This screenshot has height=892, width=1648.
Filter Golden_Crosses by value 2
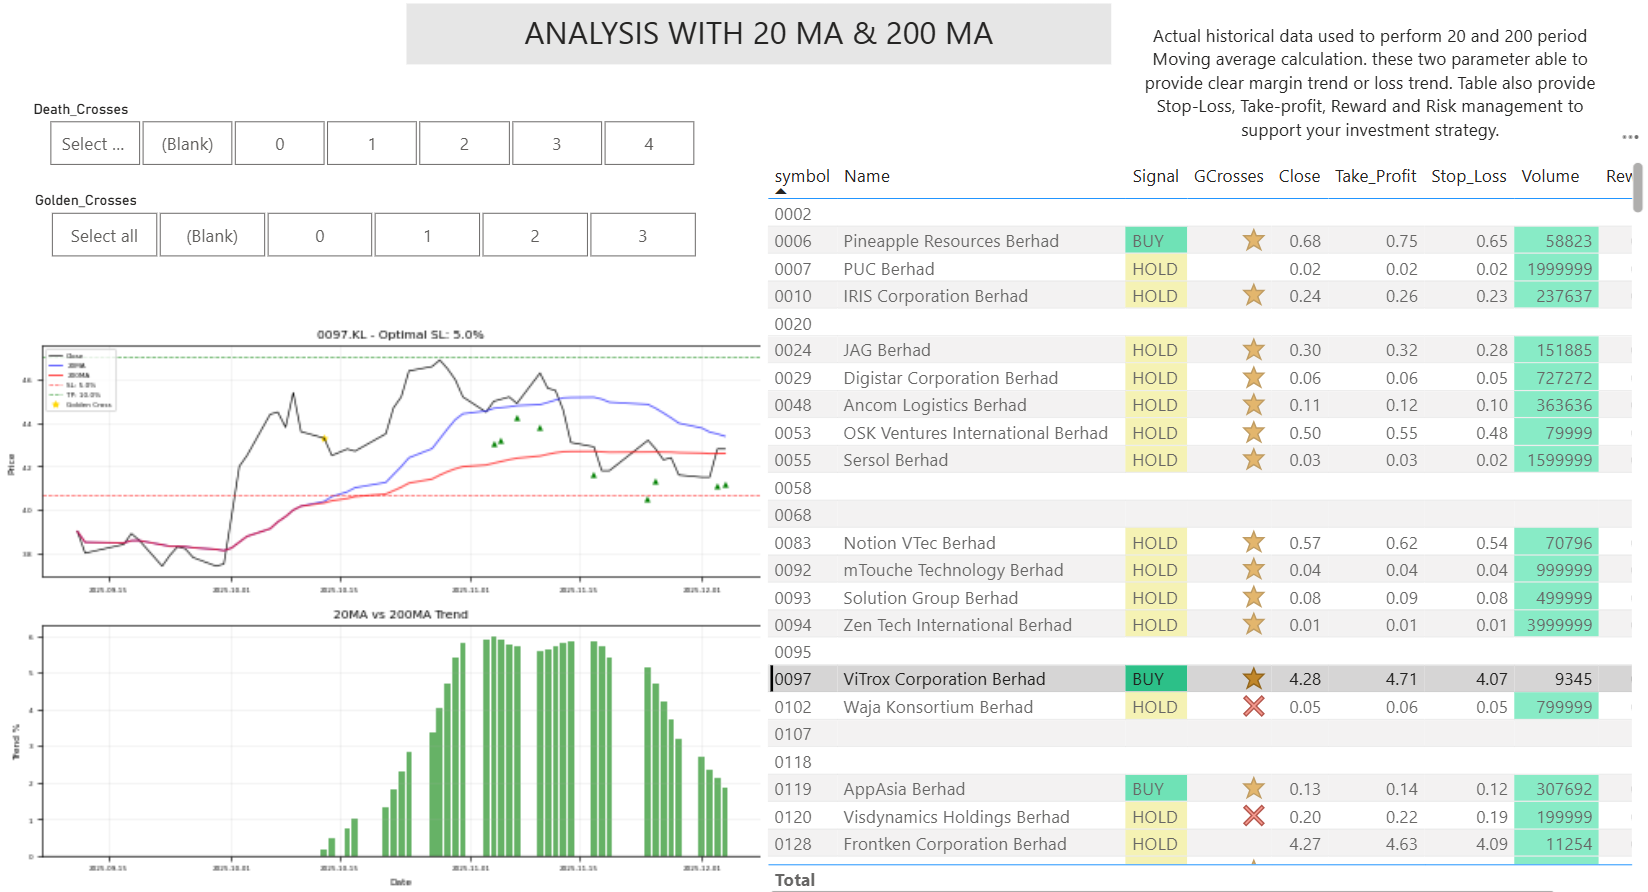535,236
